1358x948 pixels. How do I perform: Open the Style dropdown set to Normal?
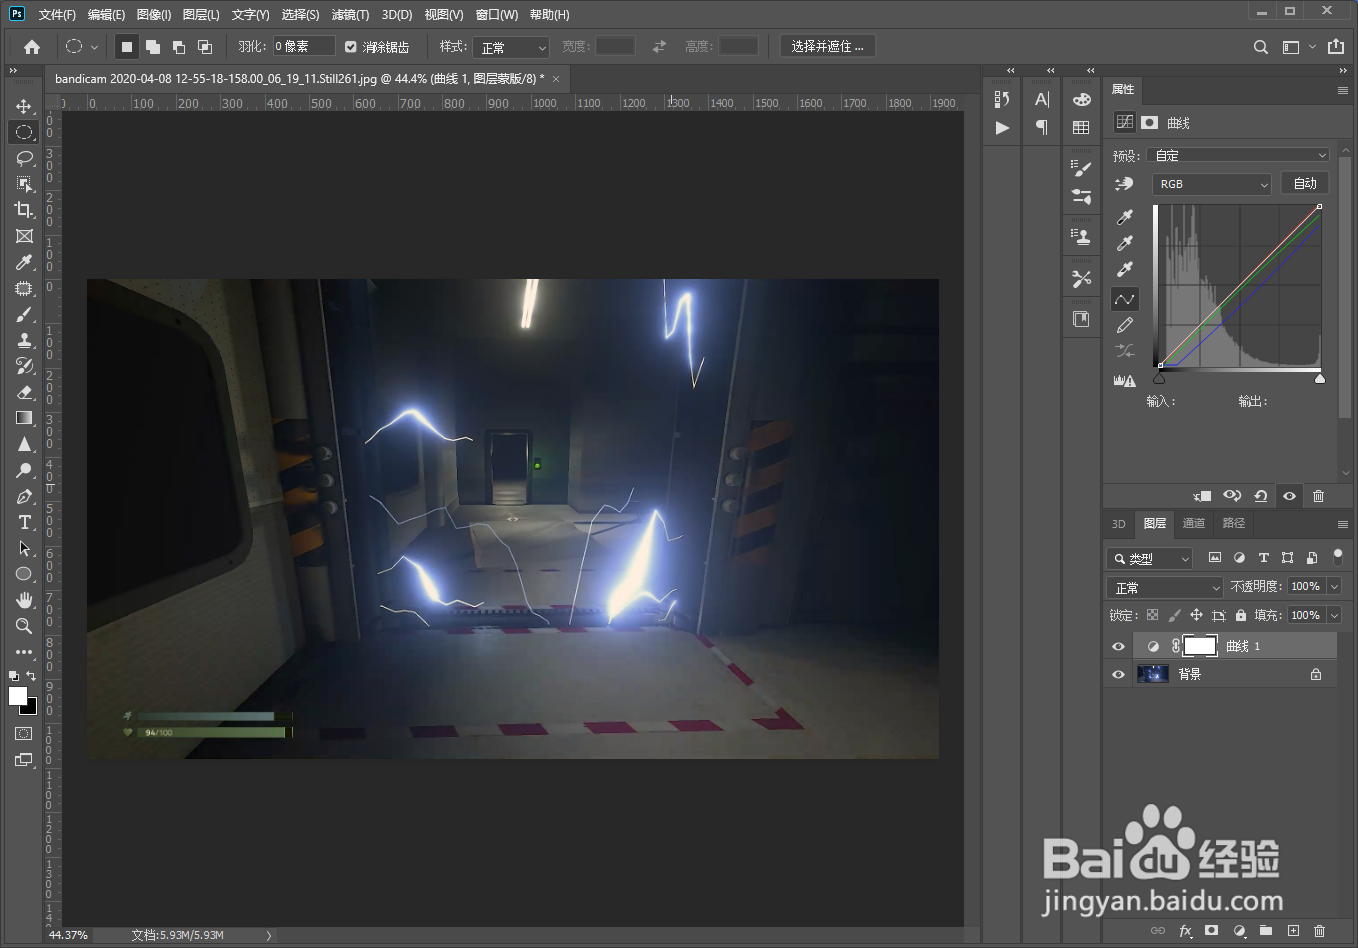511,47
